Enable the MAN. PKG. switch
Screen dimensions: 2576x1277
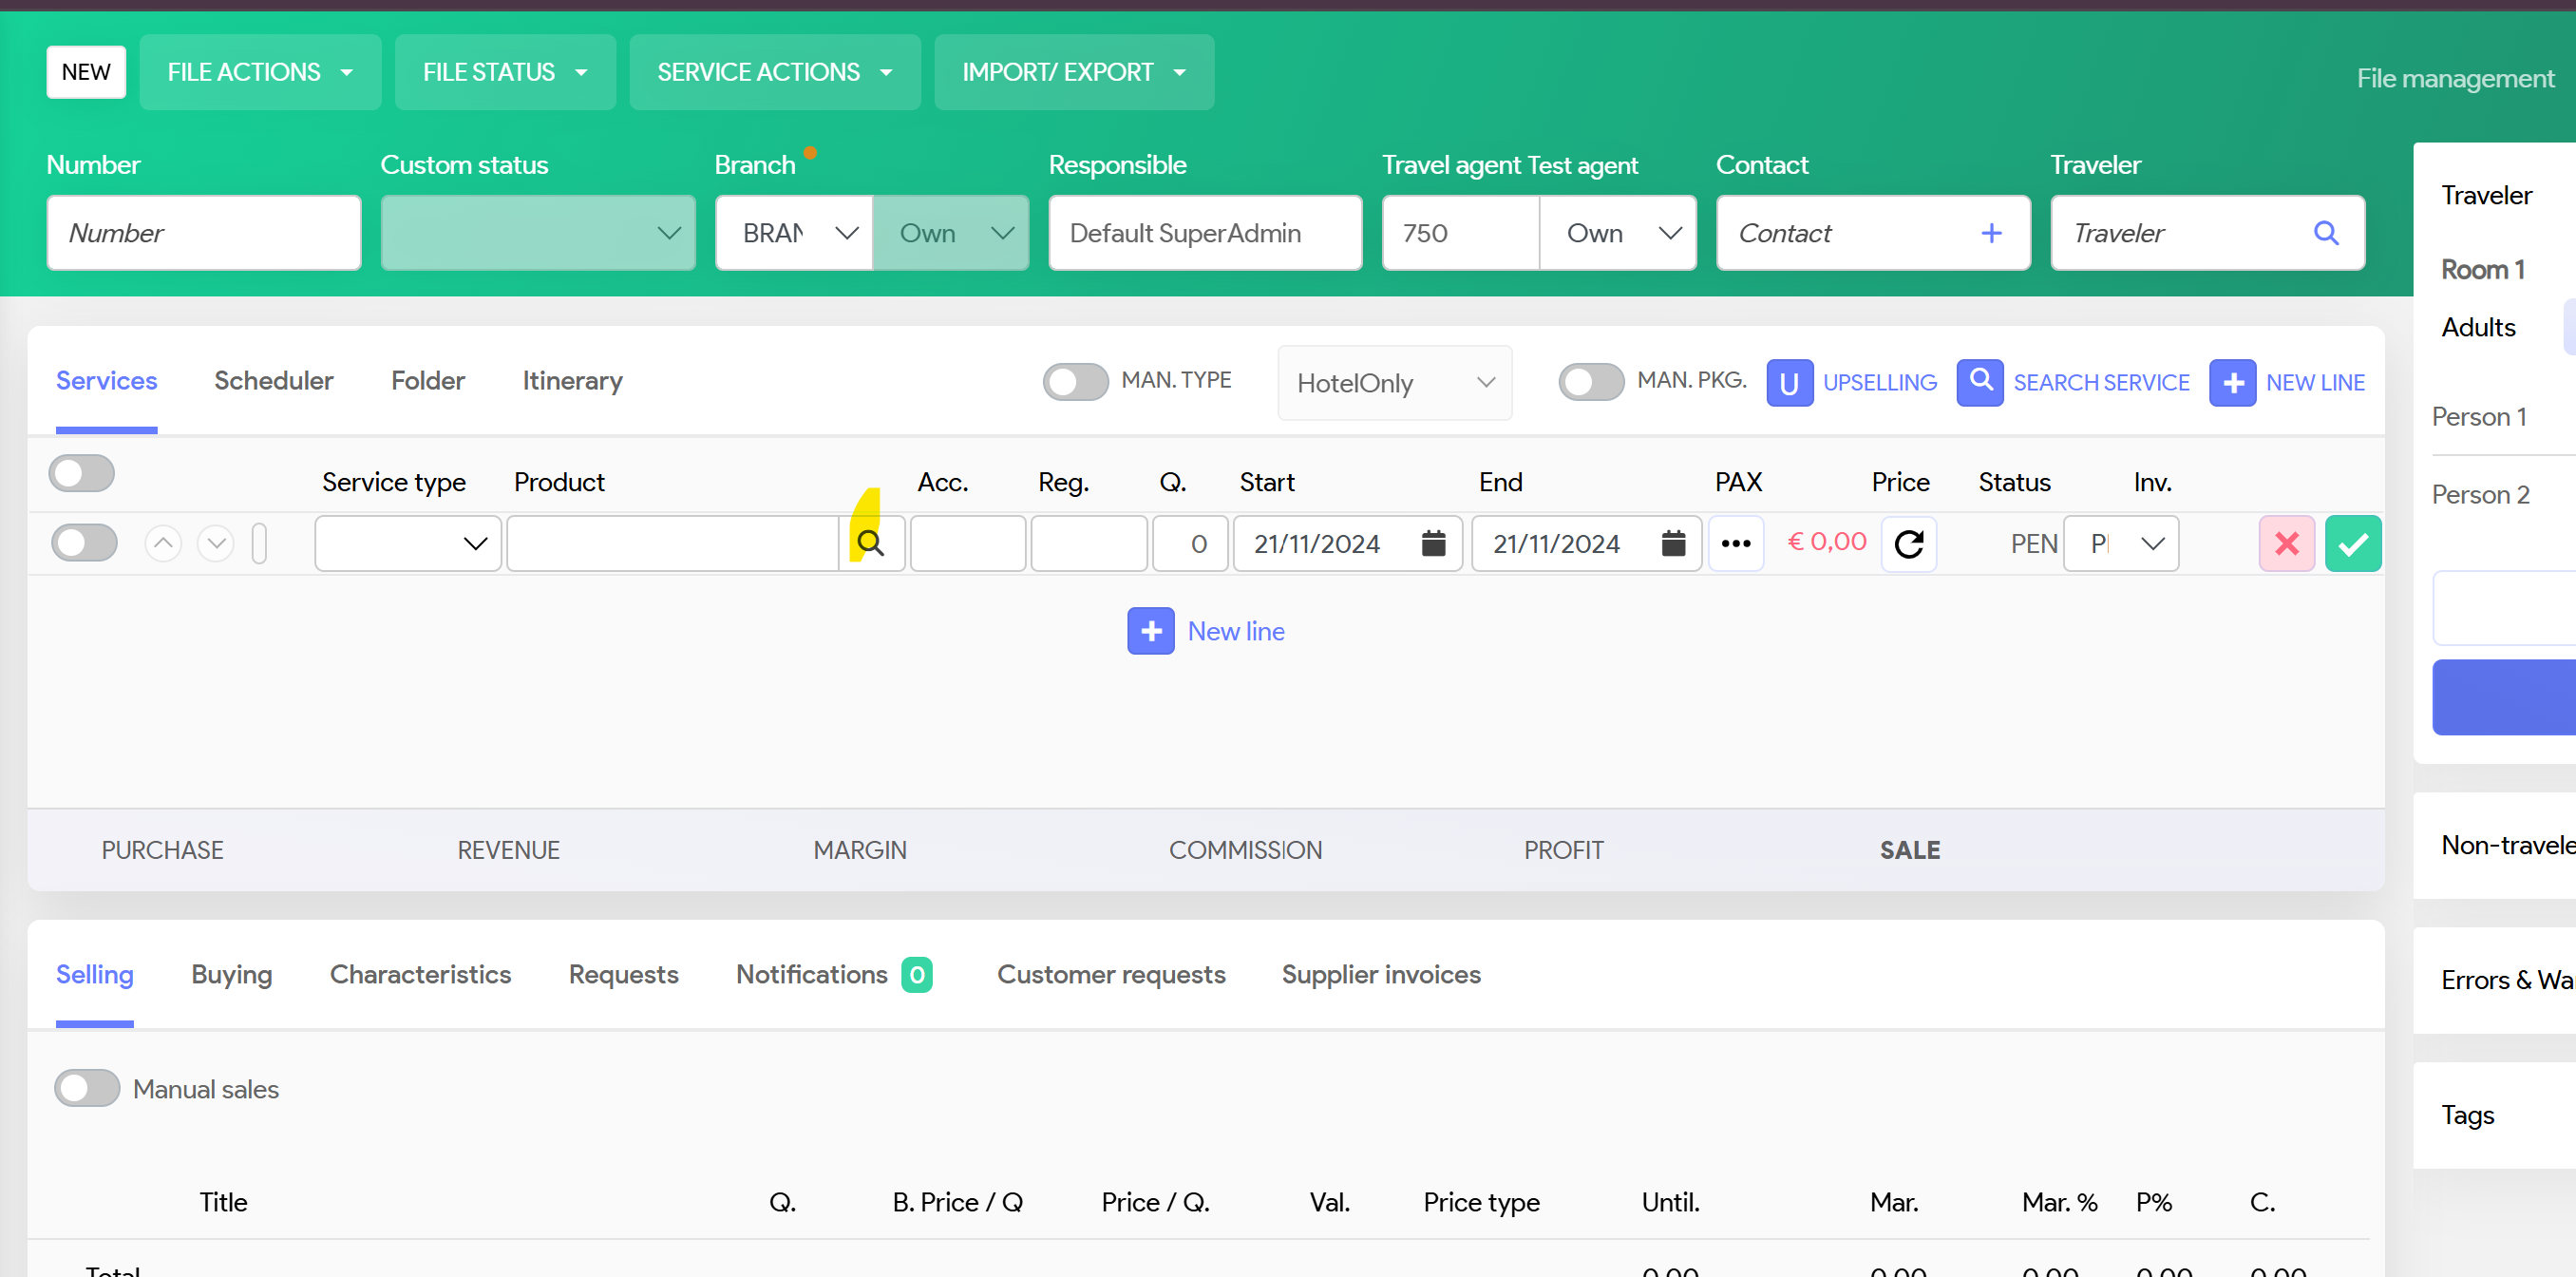pos(1590,381)
